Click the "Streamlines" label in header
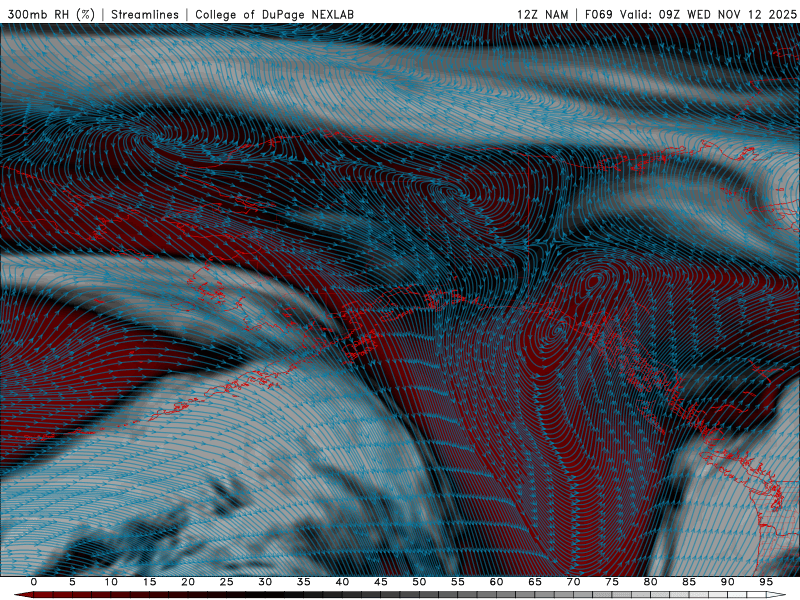This screenshot has width=800, height=600. [x=145, y=14]
